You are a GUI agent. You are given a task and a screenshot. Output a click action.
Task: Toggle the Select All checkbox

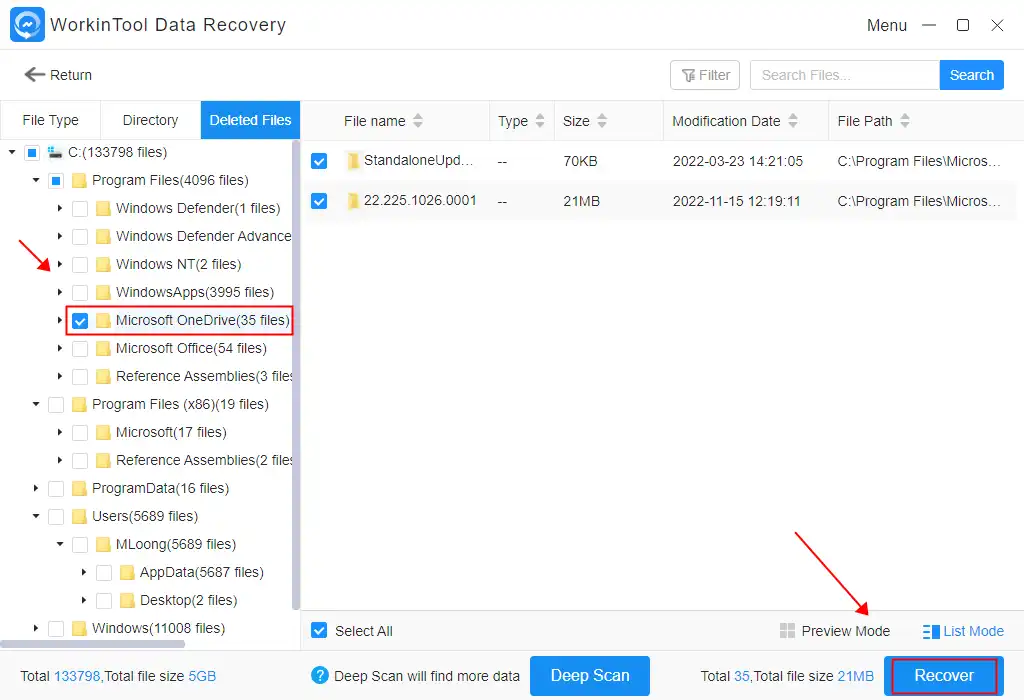tap(319, 630)
